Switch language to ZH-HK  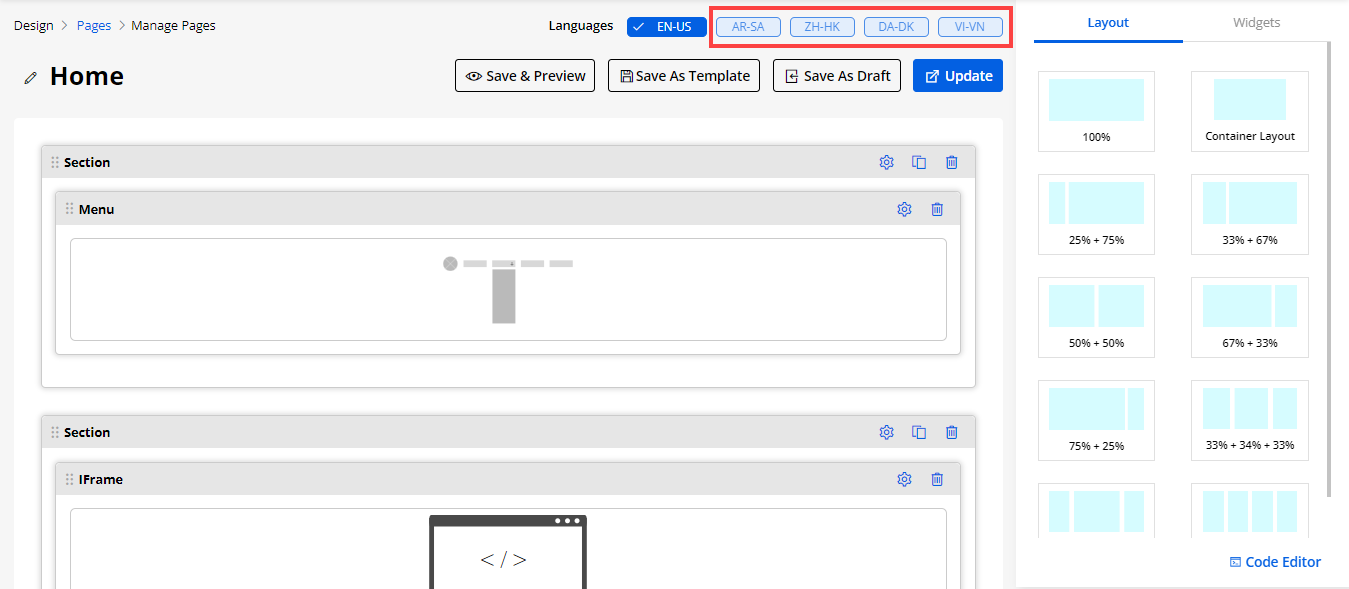pyautogui.click(x=822, y=27)
